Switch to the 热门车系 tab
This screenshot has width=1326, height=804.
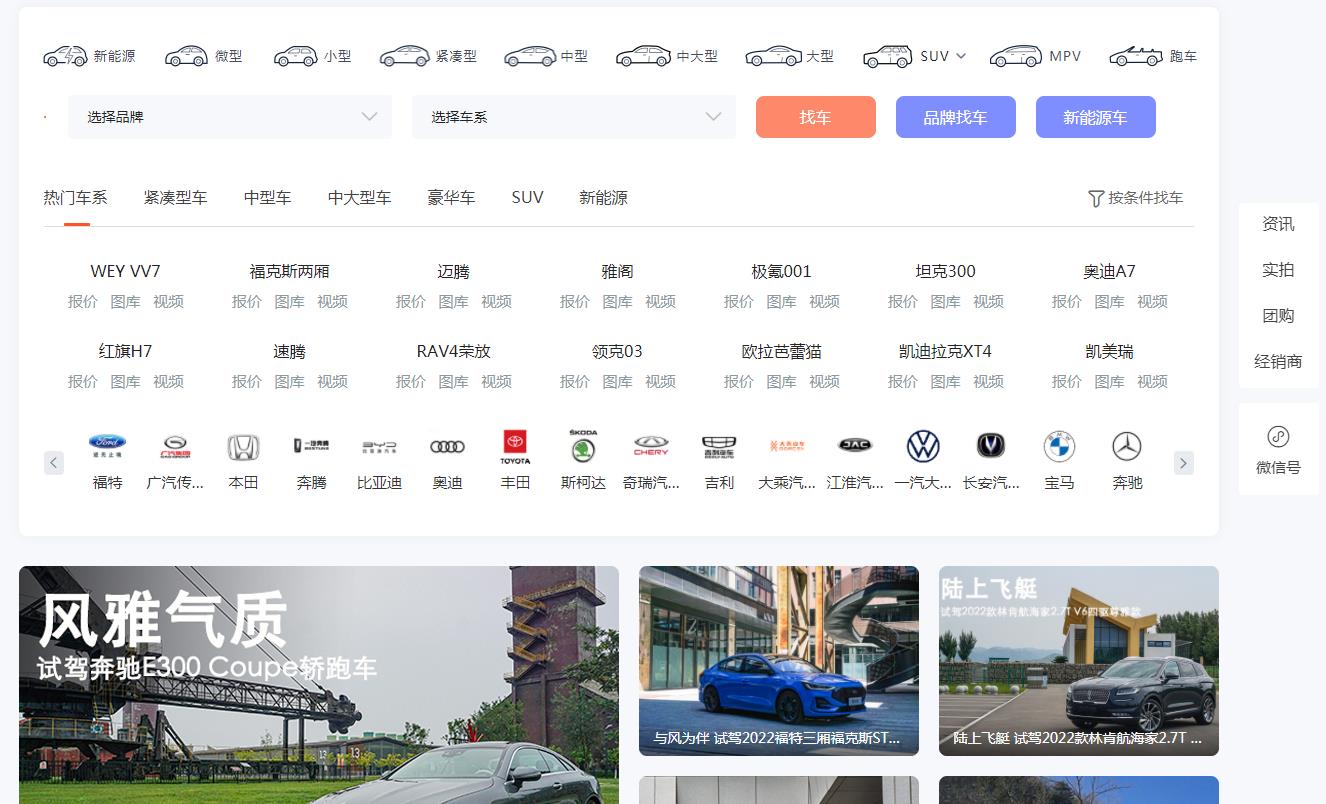click(x=75, y=198)
